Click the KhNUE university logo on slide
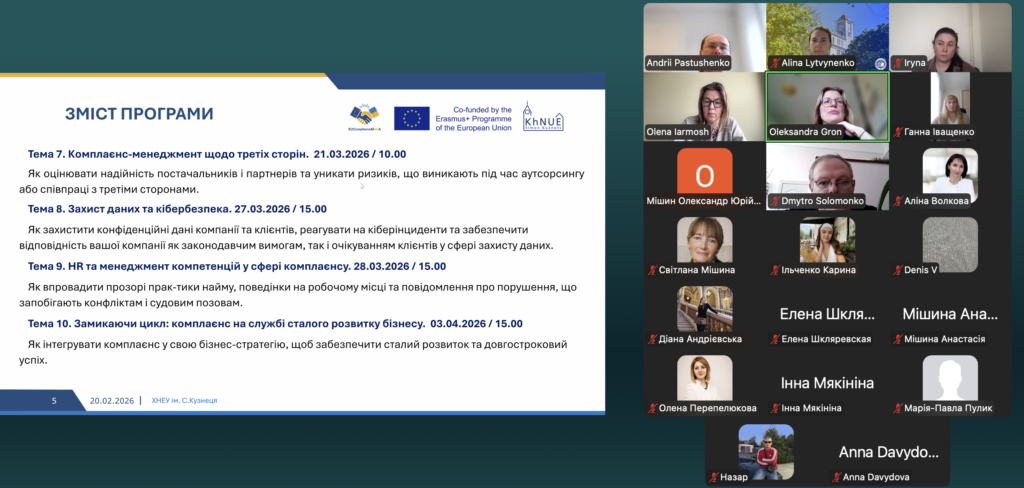Screen dimensions: 1024x488 [x=543, y=117]
